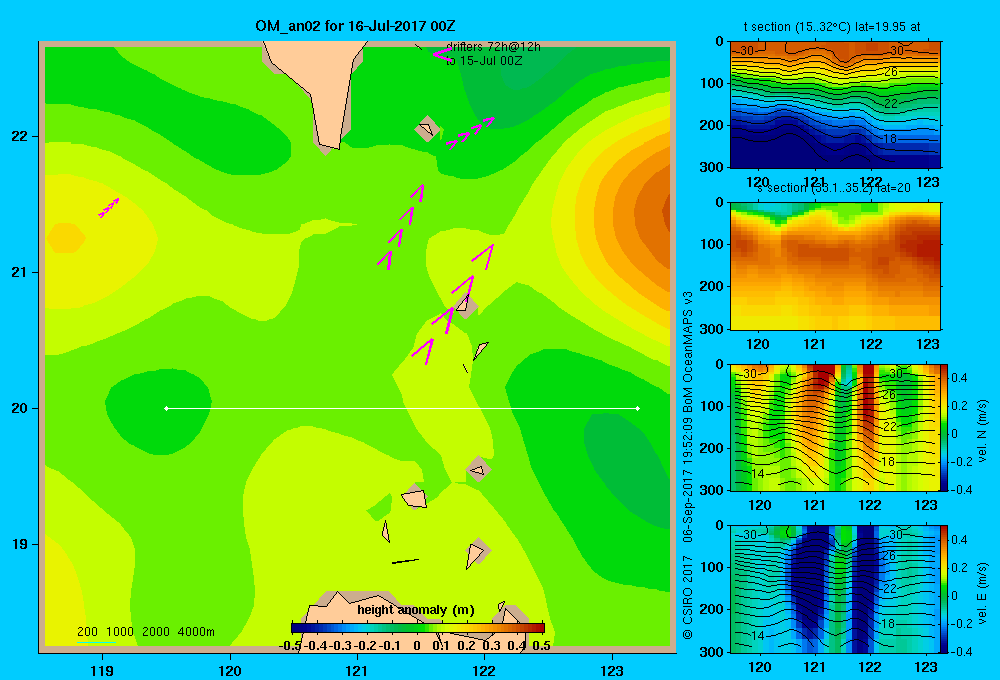Open the salinity section plot
The width and height of the screenshot is (1000, 680).
coord(835,266)
